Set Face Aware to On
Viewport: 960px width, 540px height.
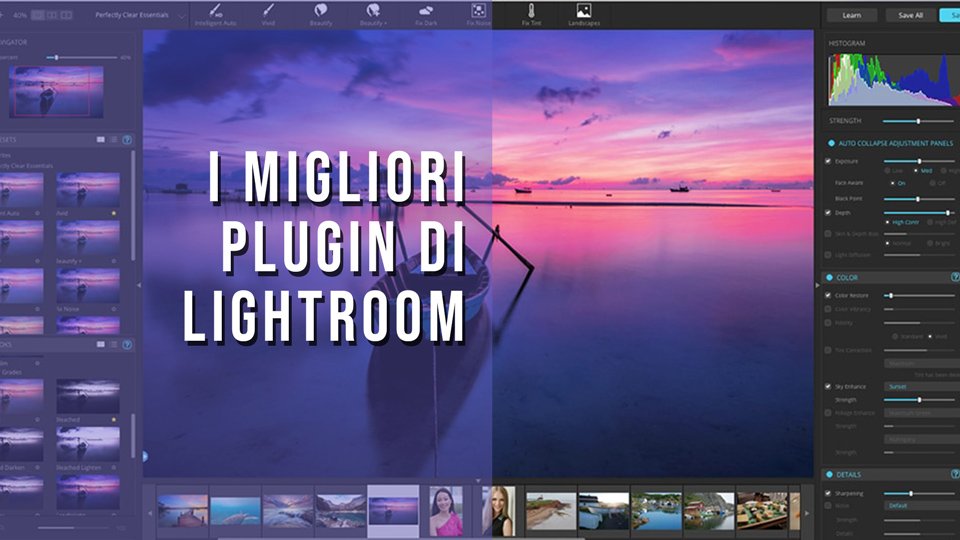pos(893,183)
